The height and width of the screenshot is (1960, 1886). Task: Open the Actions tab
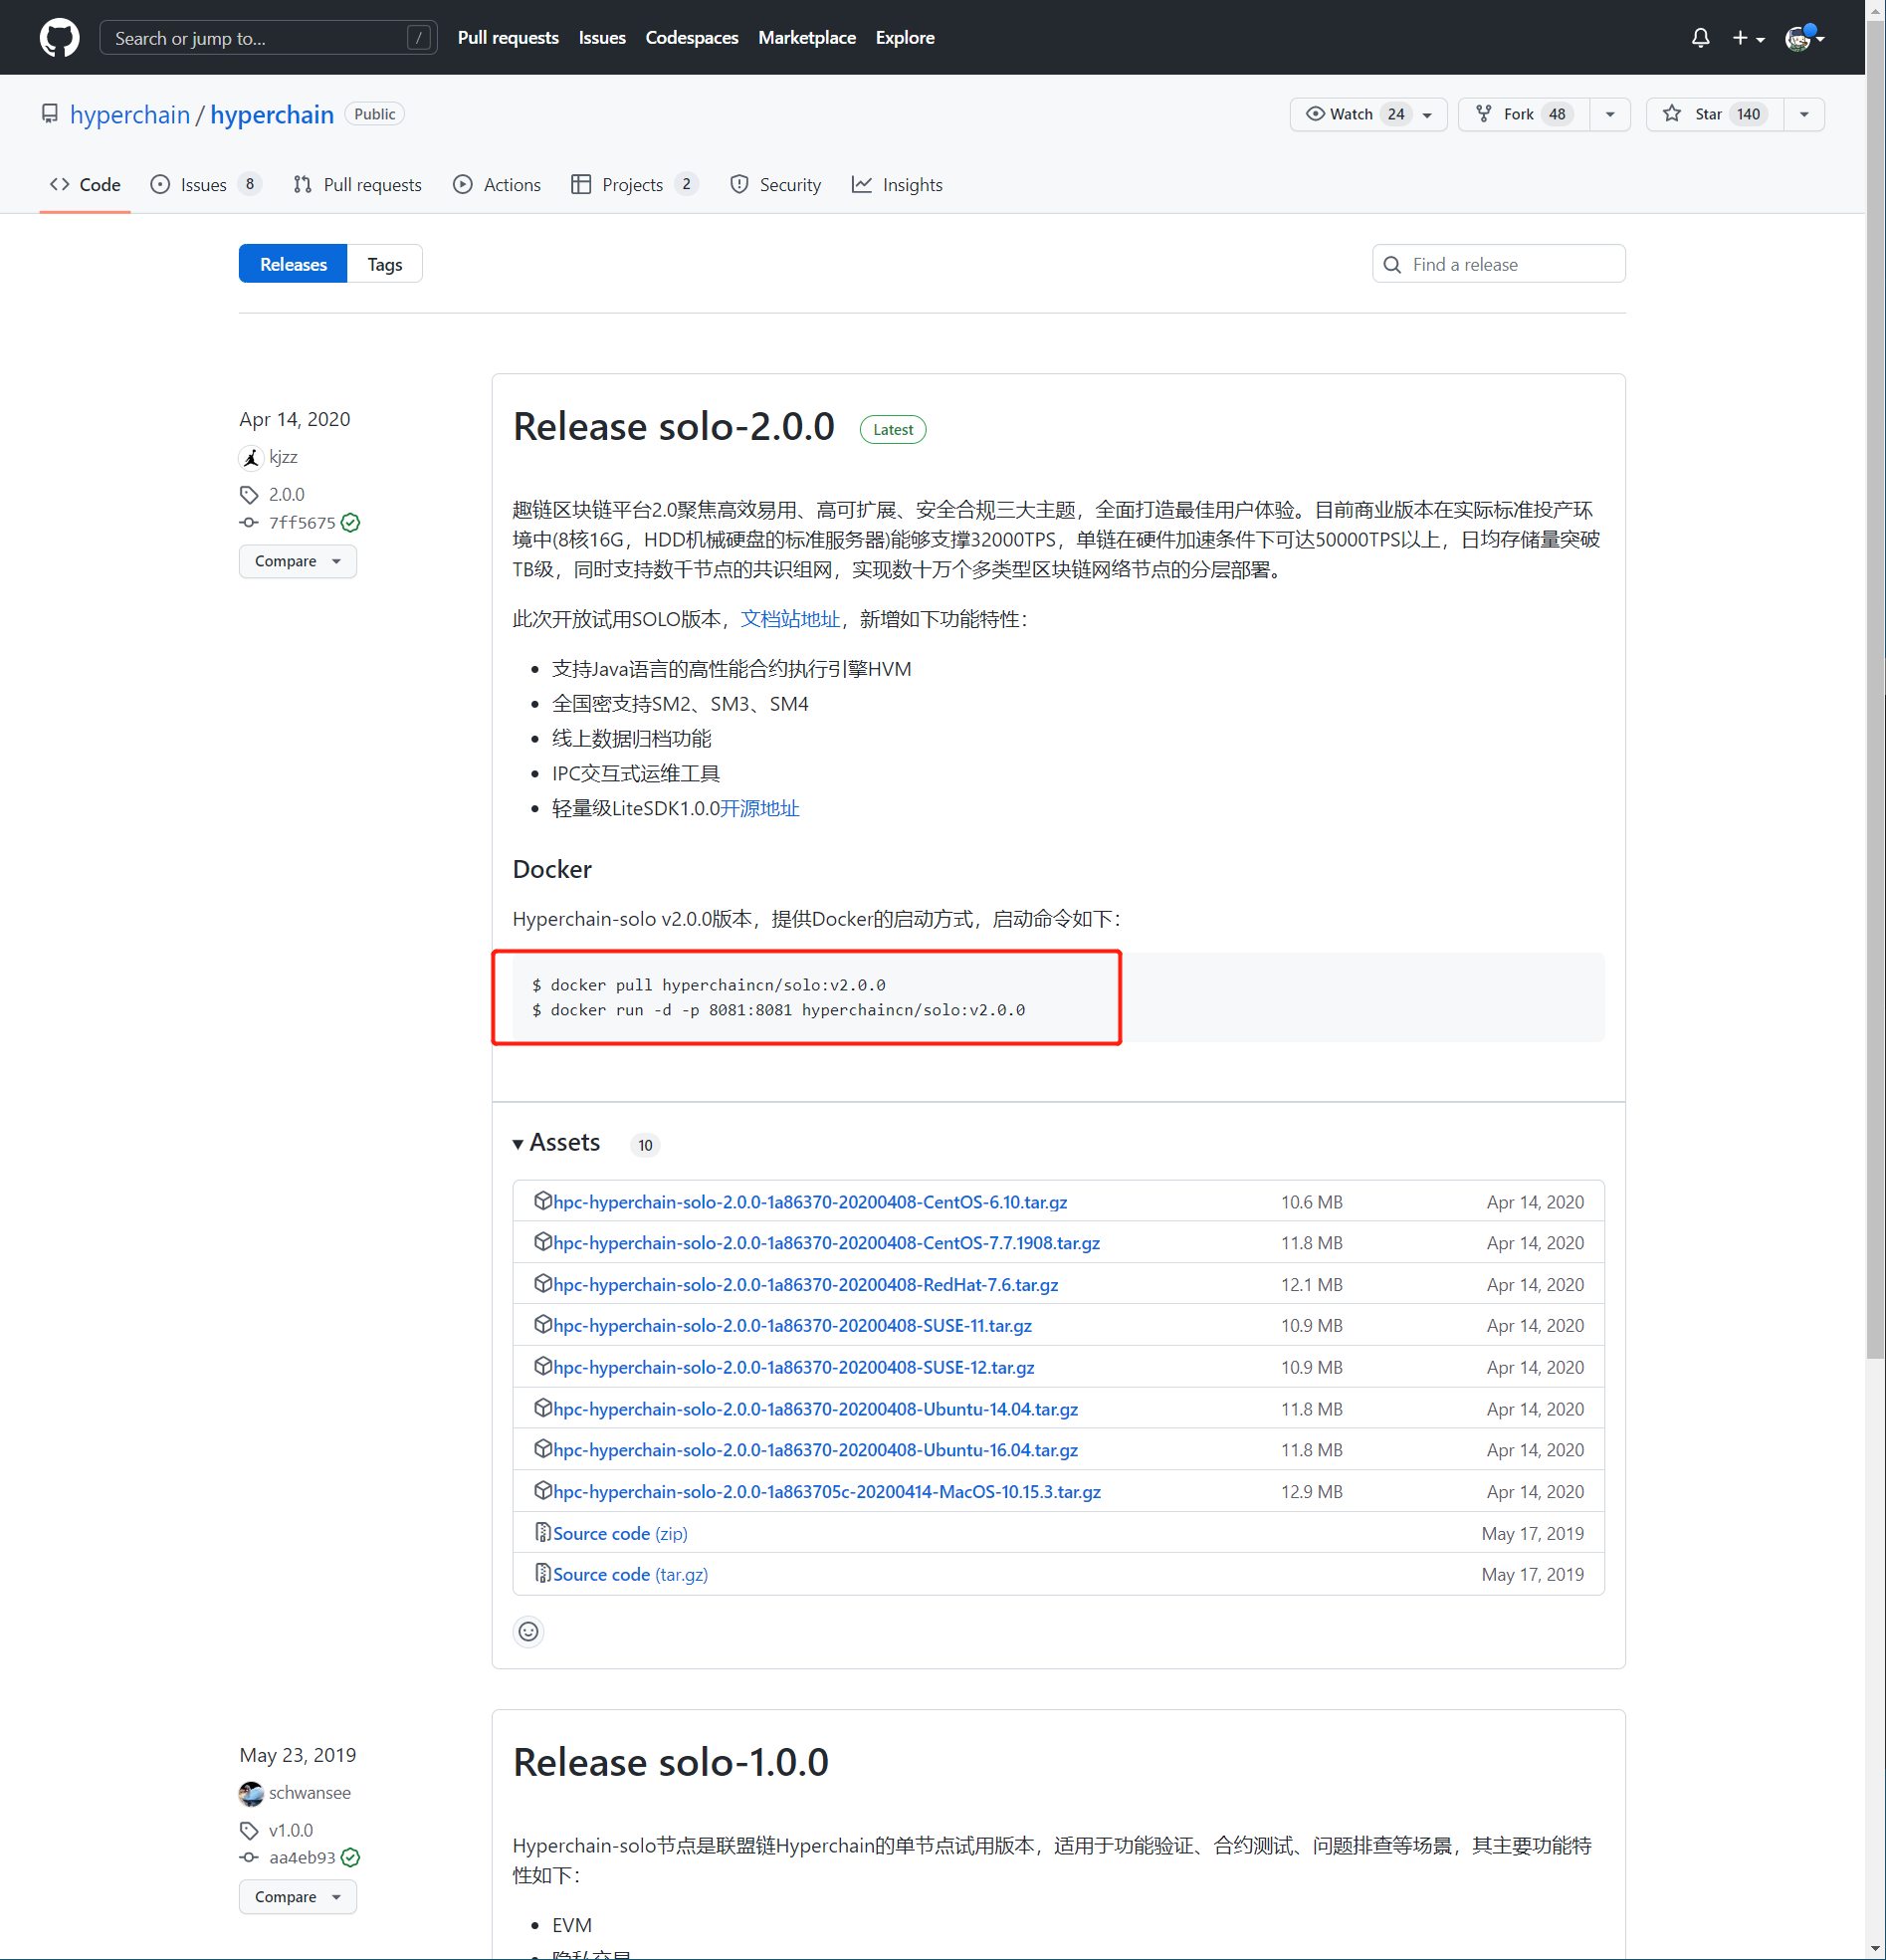click(497, 185)
